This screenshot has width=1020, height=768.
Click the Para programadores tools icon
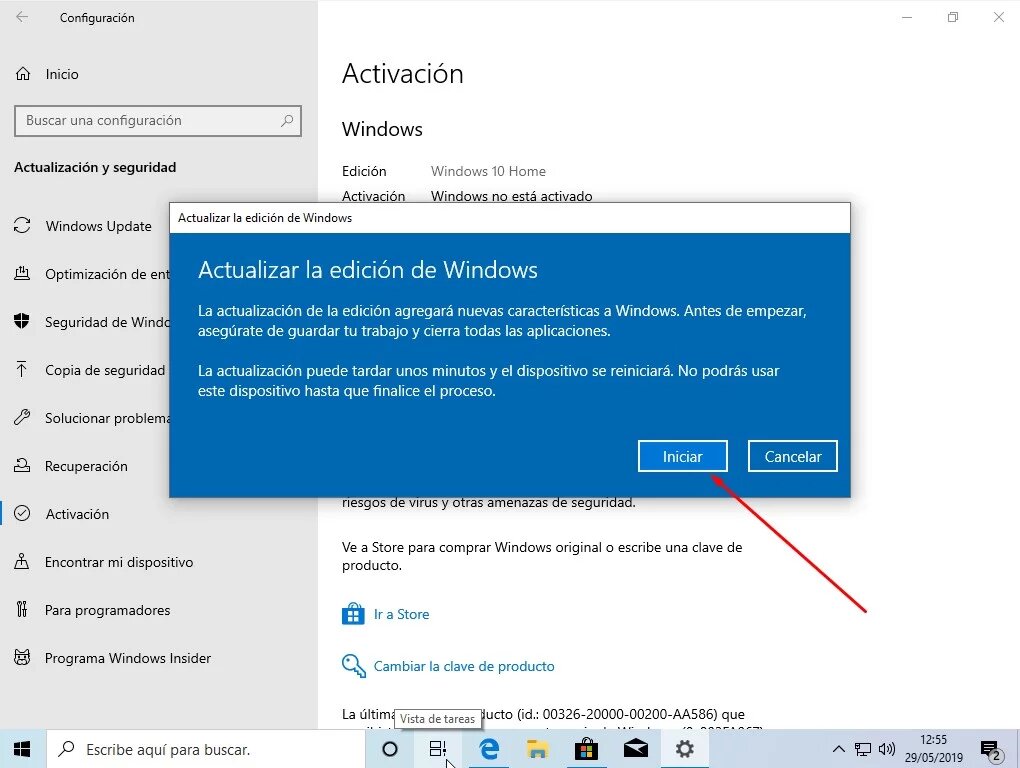(22, 609)
